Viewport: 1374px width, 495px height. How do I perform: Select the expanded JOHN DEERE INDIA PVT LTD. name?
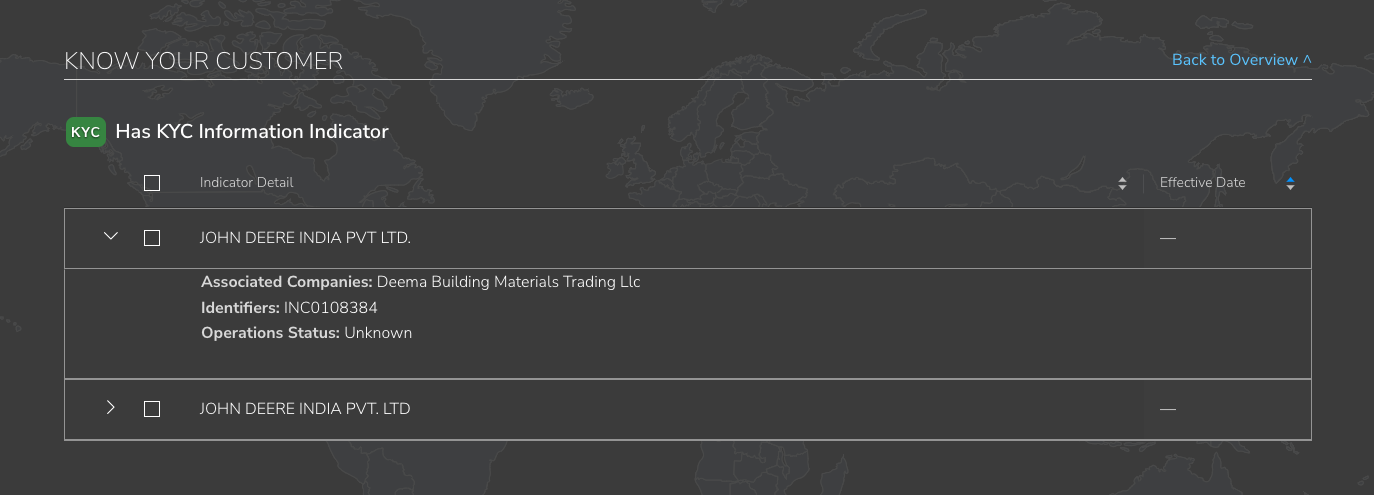click(x=305, y=238)
